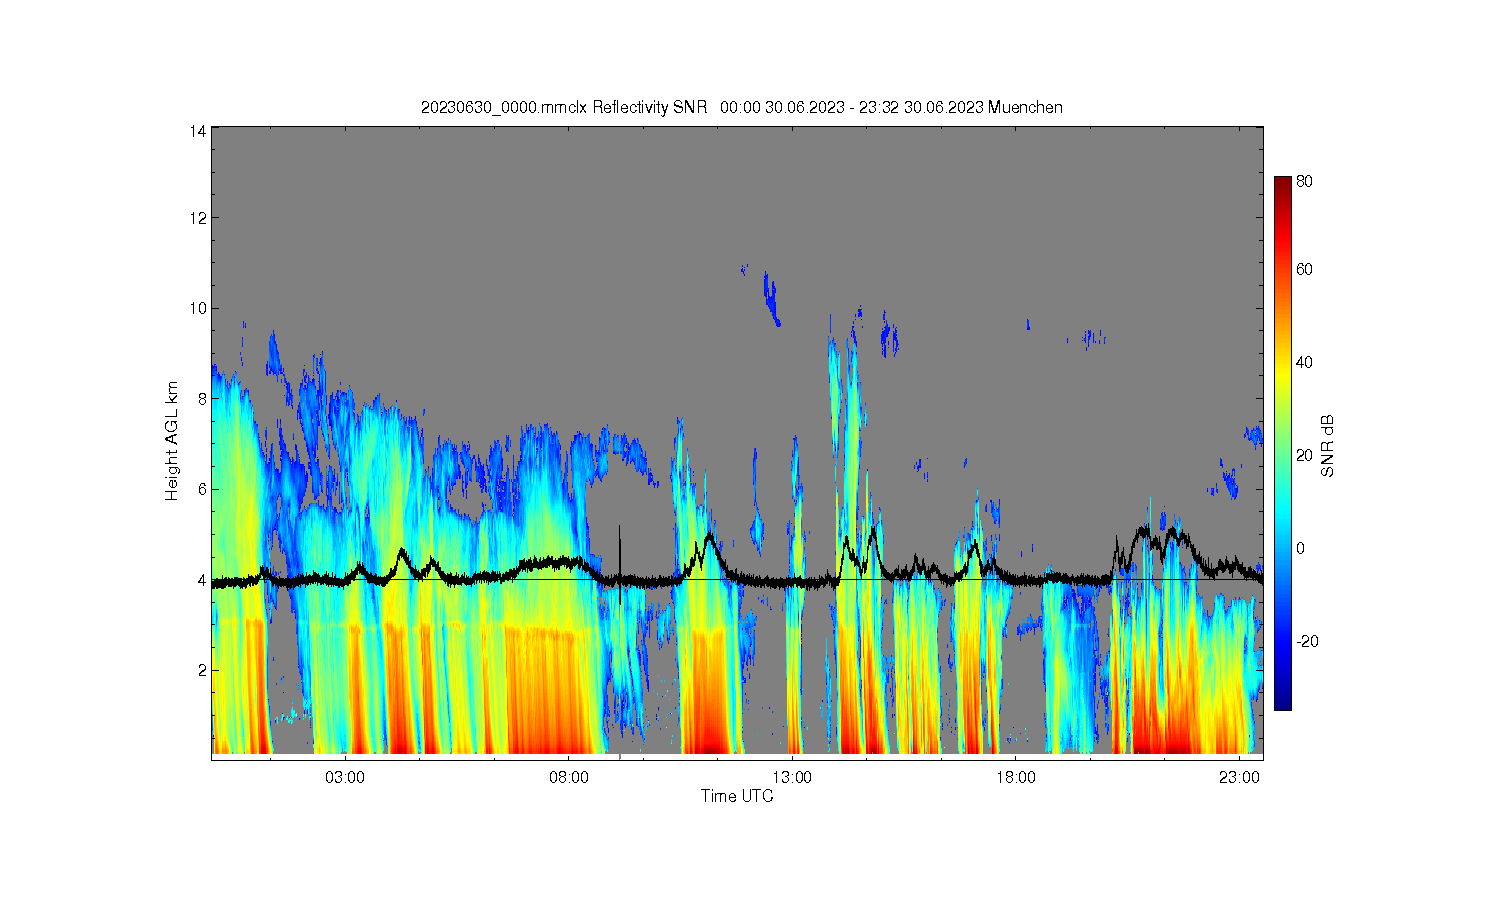The width and height of the screenshot is (1500, 900).
Task: Click the colorbar value 60
Action: click(1305, 269)
